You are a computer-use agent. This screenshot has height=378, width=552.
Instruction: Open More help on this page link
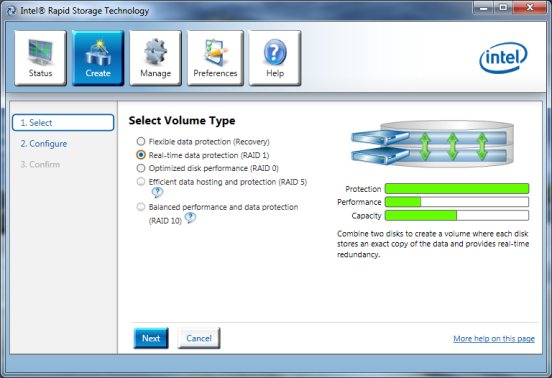(494, 339)
